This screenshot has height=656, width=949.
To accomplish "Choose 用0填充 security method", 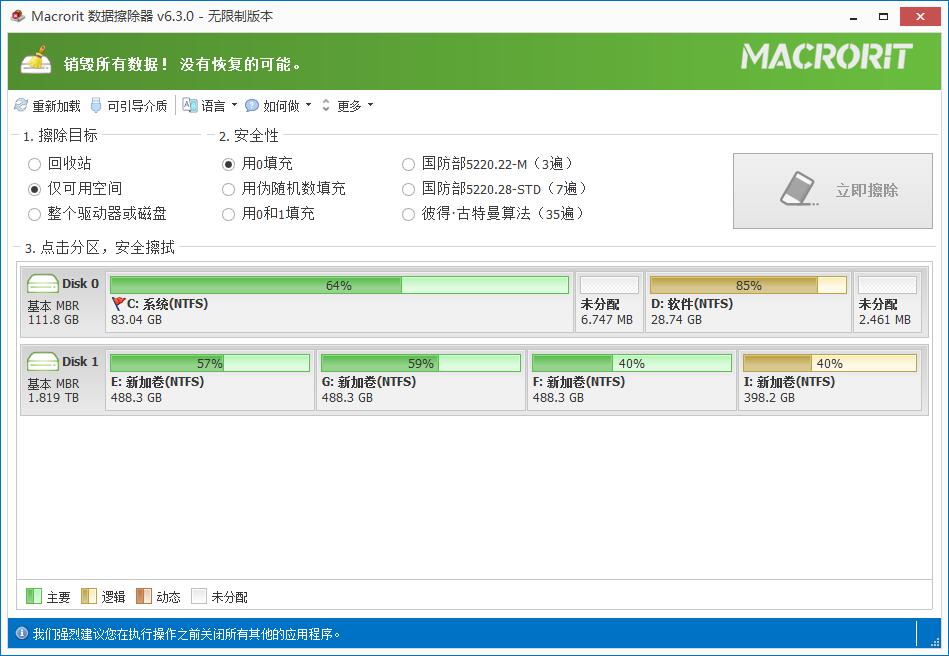I will (x=257, y=163).
